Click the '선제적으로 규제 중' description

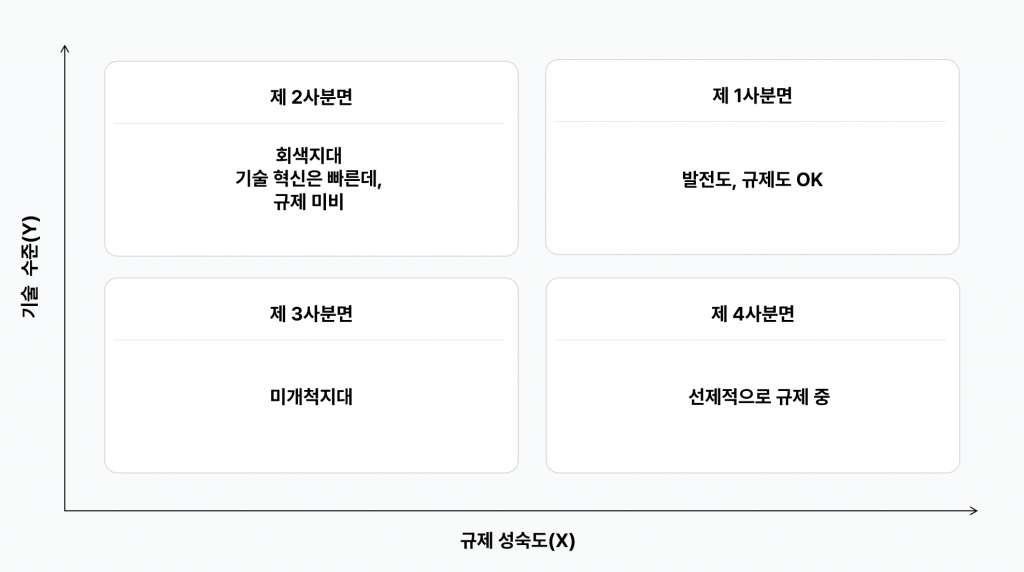pos(752,397)
